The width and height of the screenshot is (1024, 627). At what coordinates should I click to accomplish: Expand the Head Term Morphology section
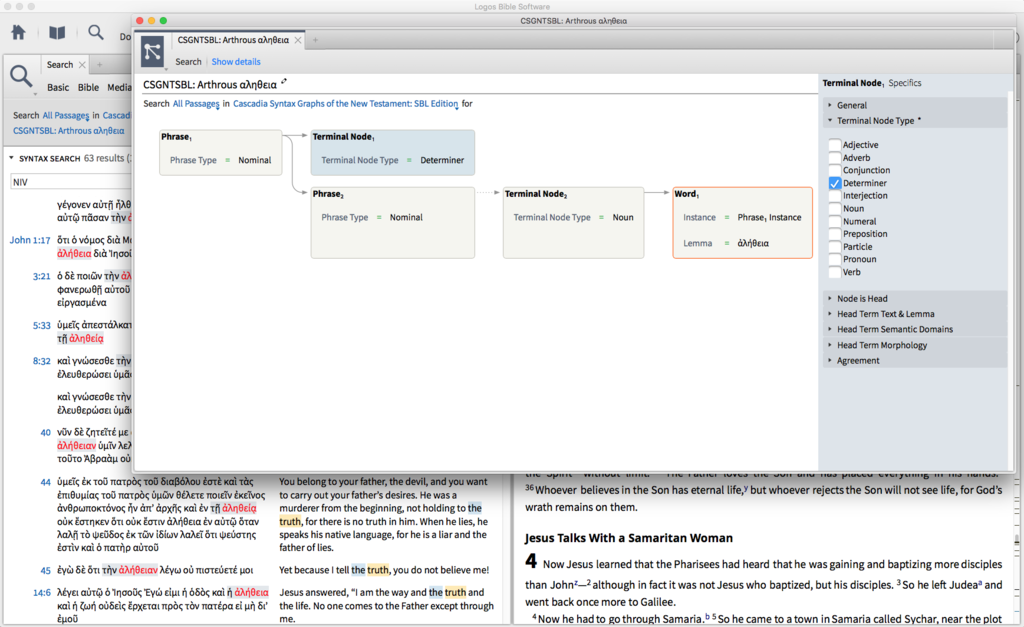pos(830,345)
